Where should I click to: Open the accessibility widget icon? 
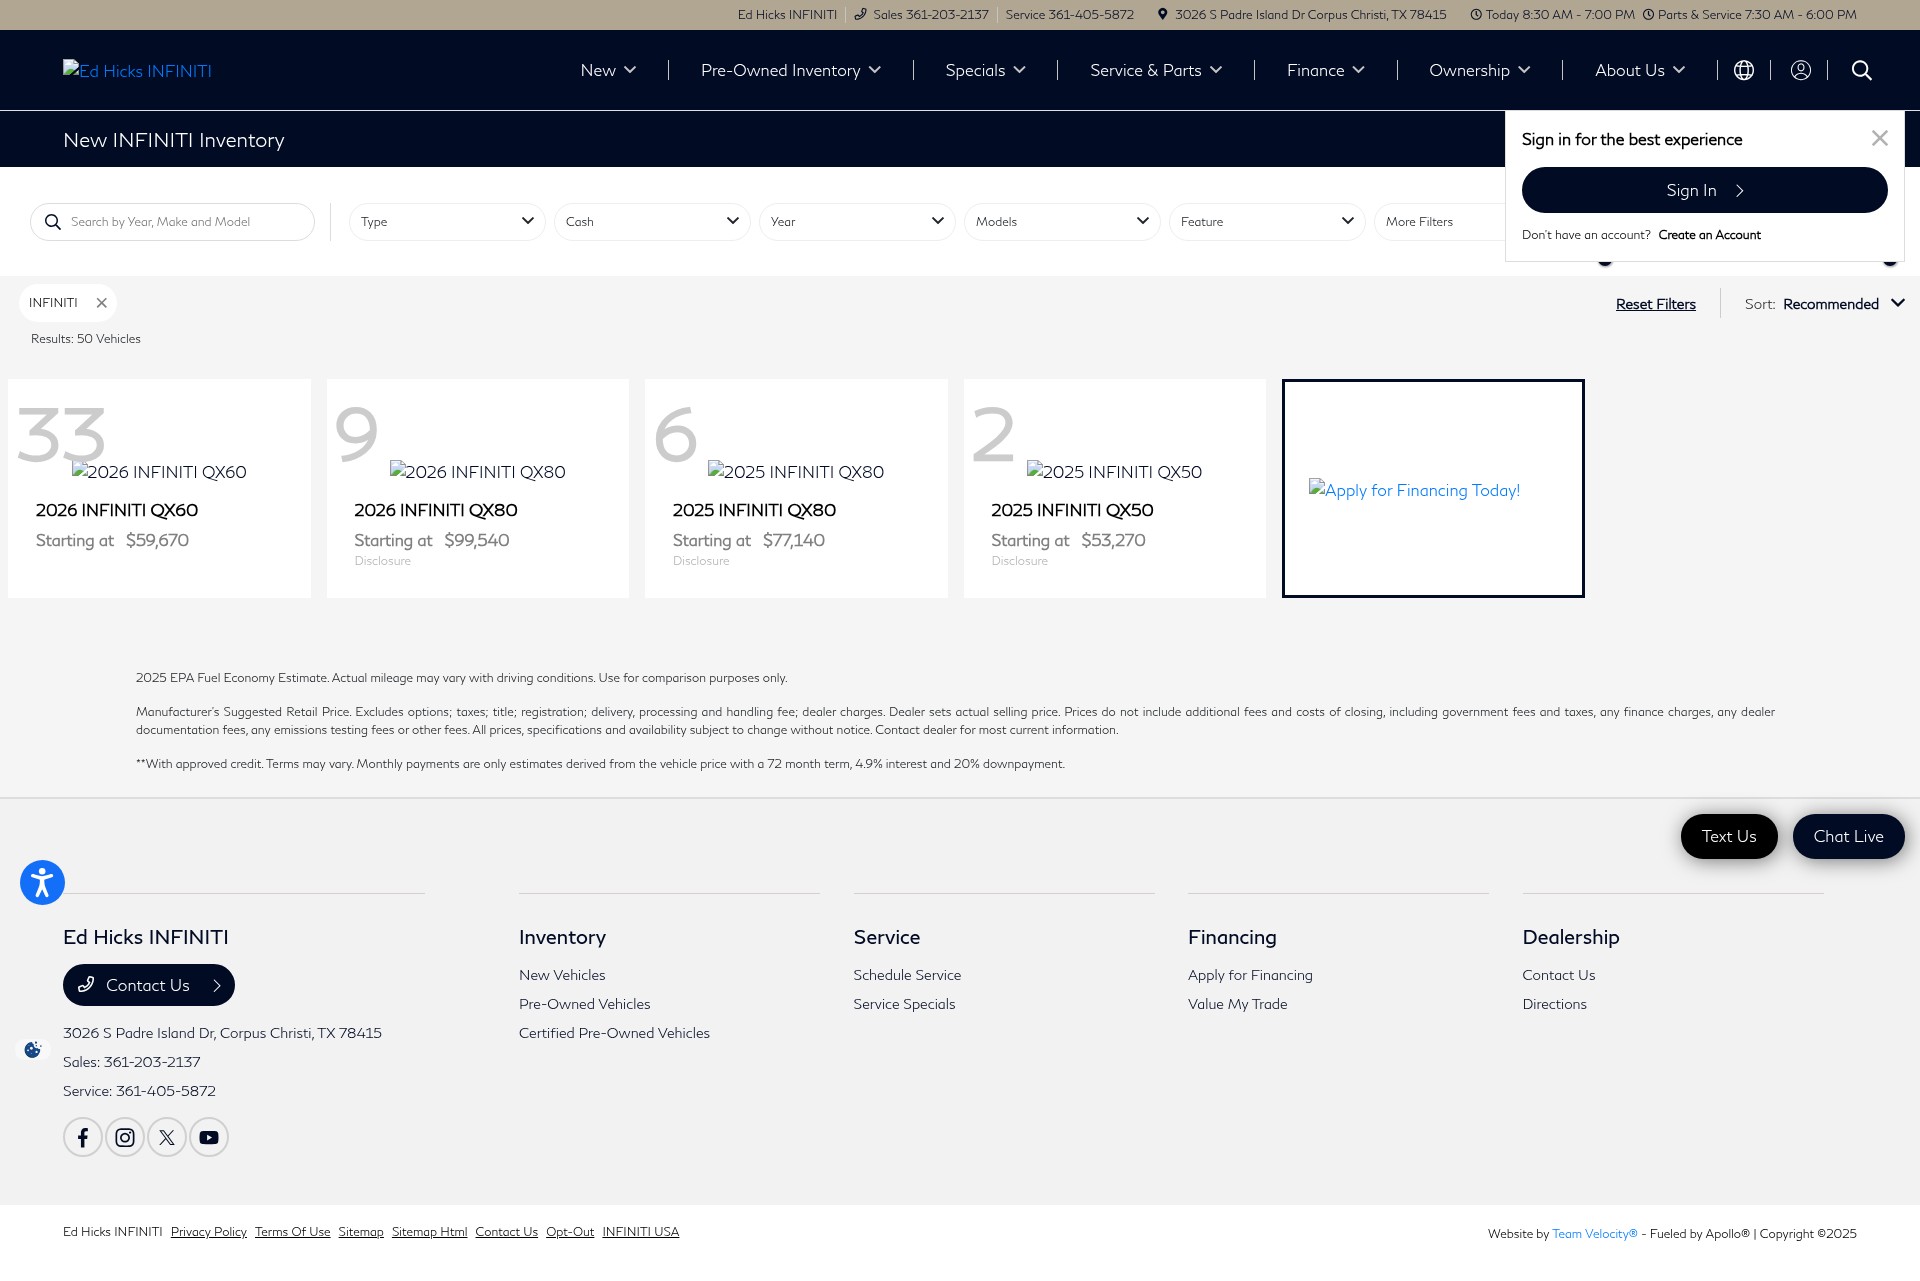[42, 882]
